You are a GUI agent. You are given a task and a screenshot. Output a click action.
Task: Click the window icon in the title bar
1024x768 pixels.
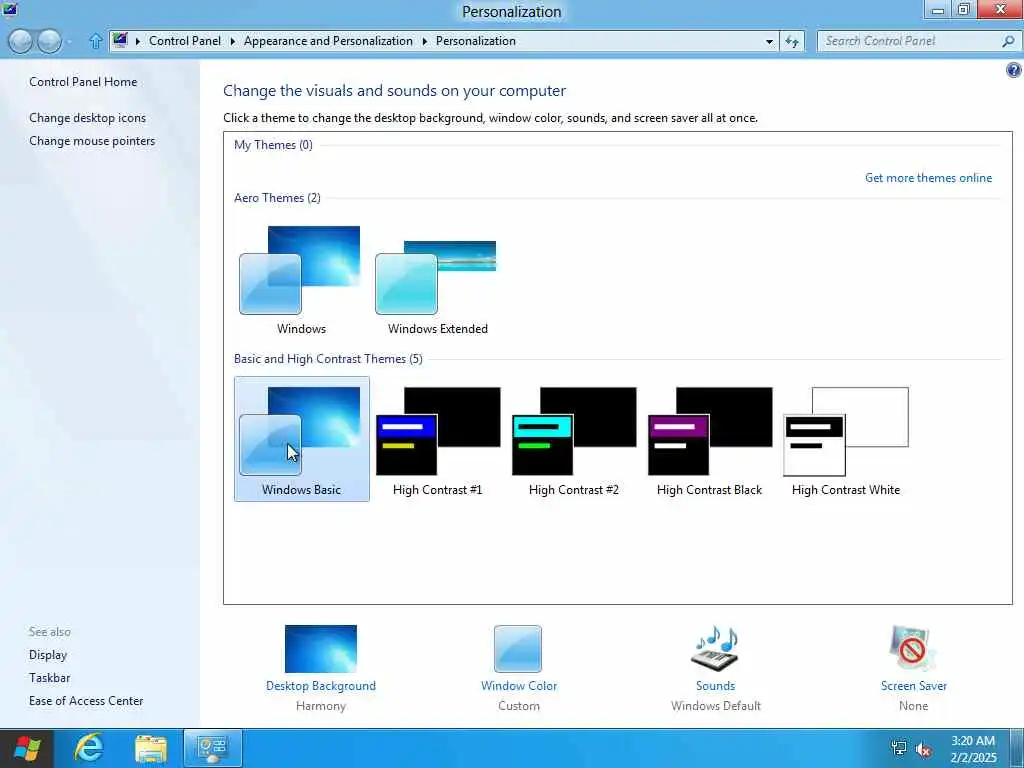[x=9, y=9]
